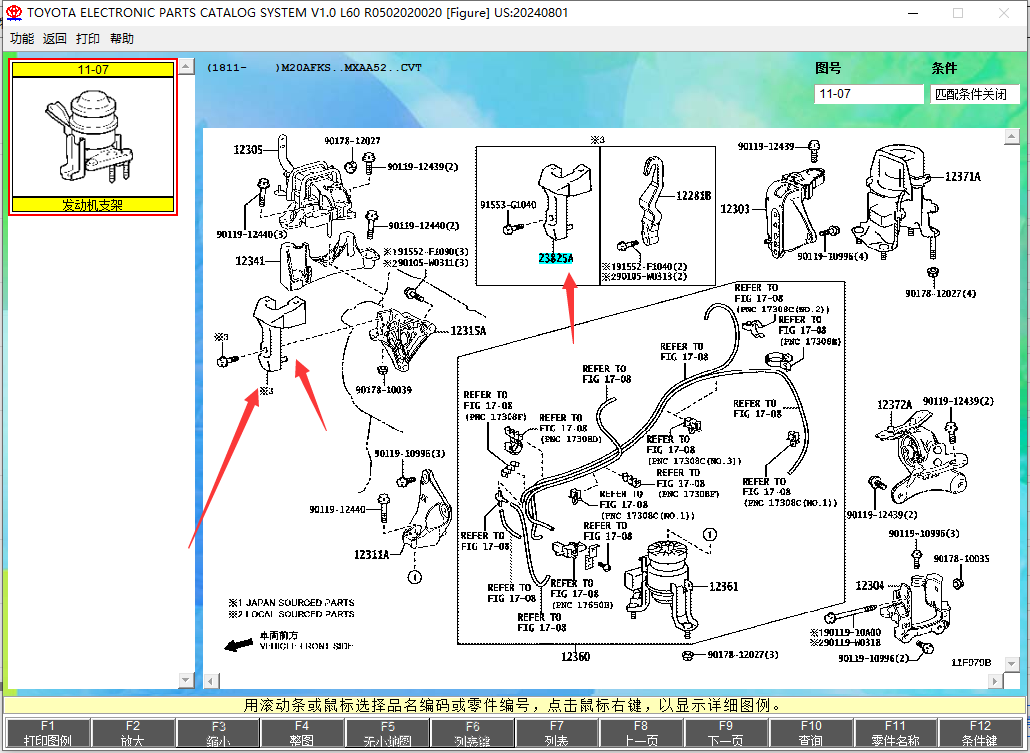Click F12 条件键 button
The height and width of the screenshot is (753, 1030).
tap(980, 733)
